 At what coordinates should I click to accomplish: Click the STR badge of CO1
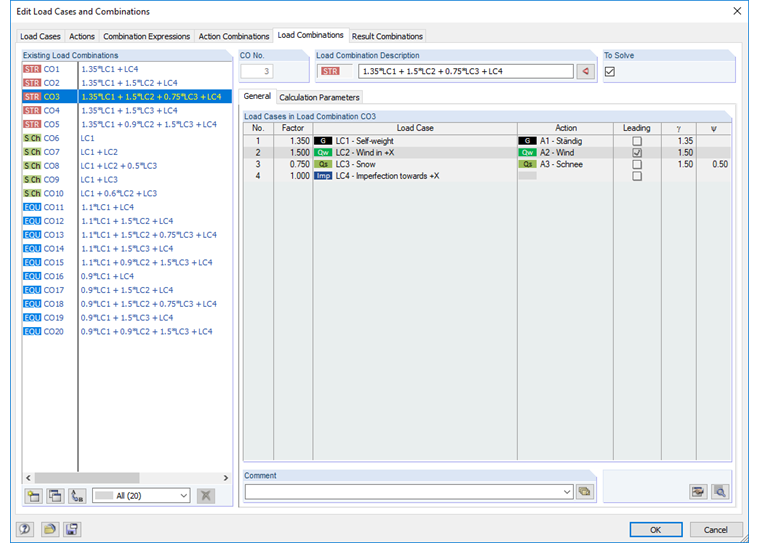pos(32,69)
